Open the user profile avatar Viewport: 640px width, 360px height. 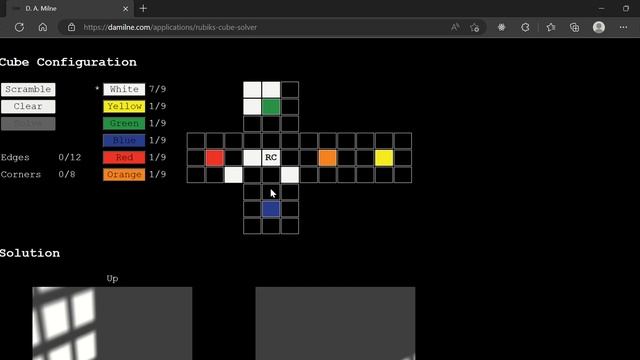point(599,27)
